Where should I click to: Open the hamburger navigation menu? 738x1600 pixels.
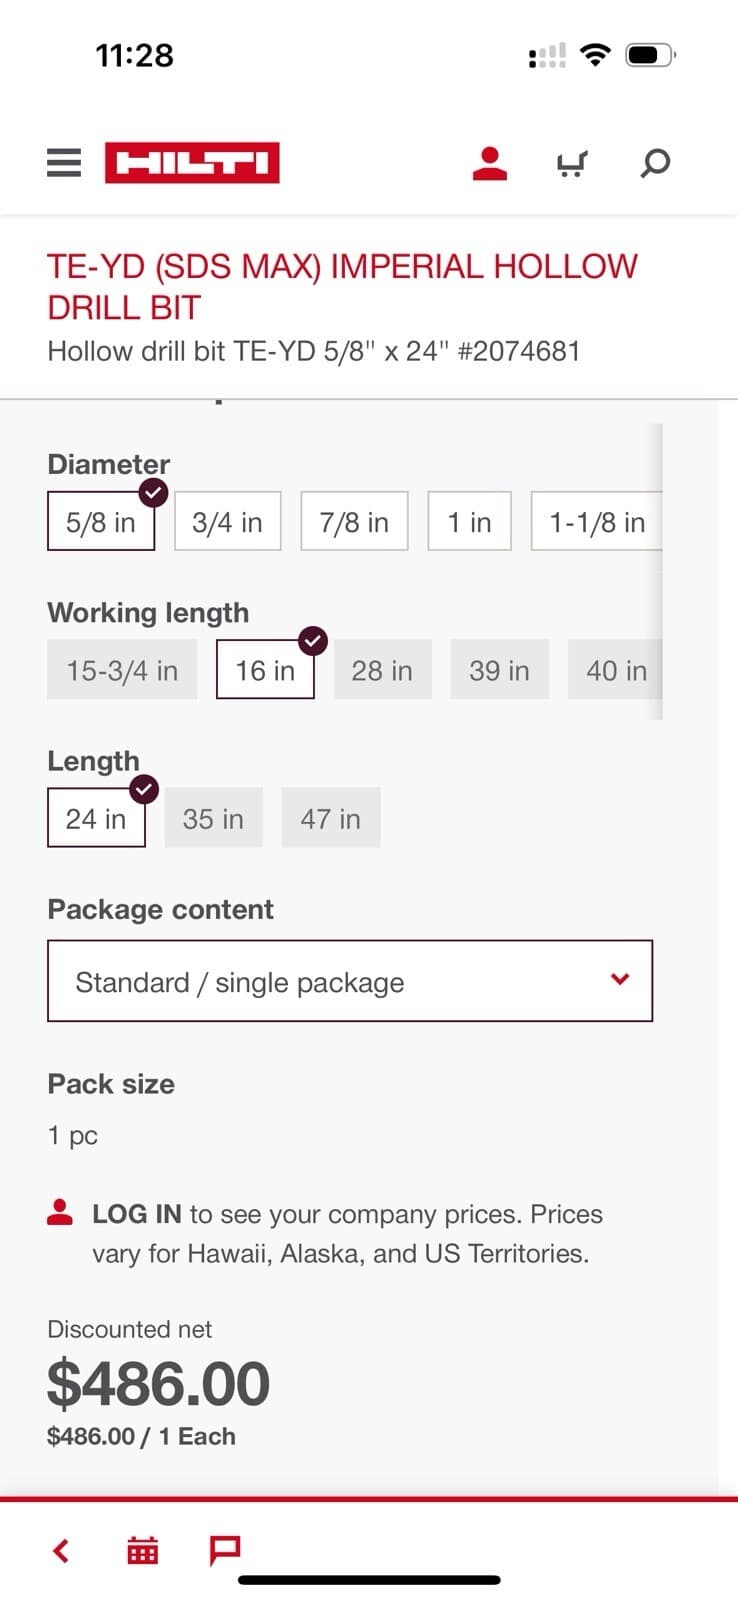pyautogui.click(x=64, y=163)
